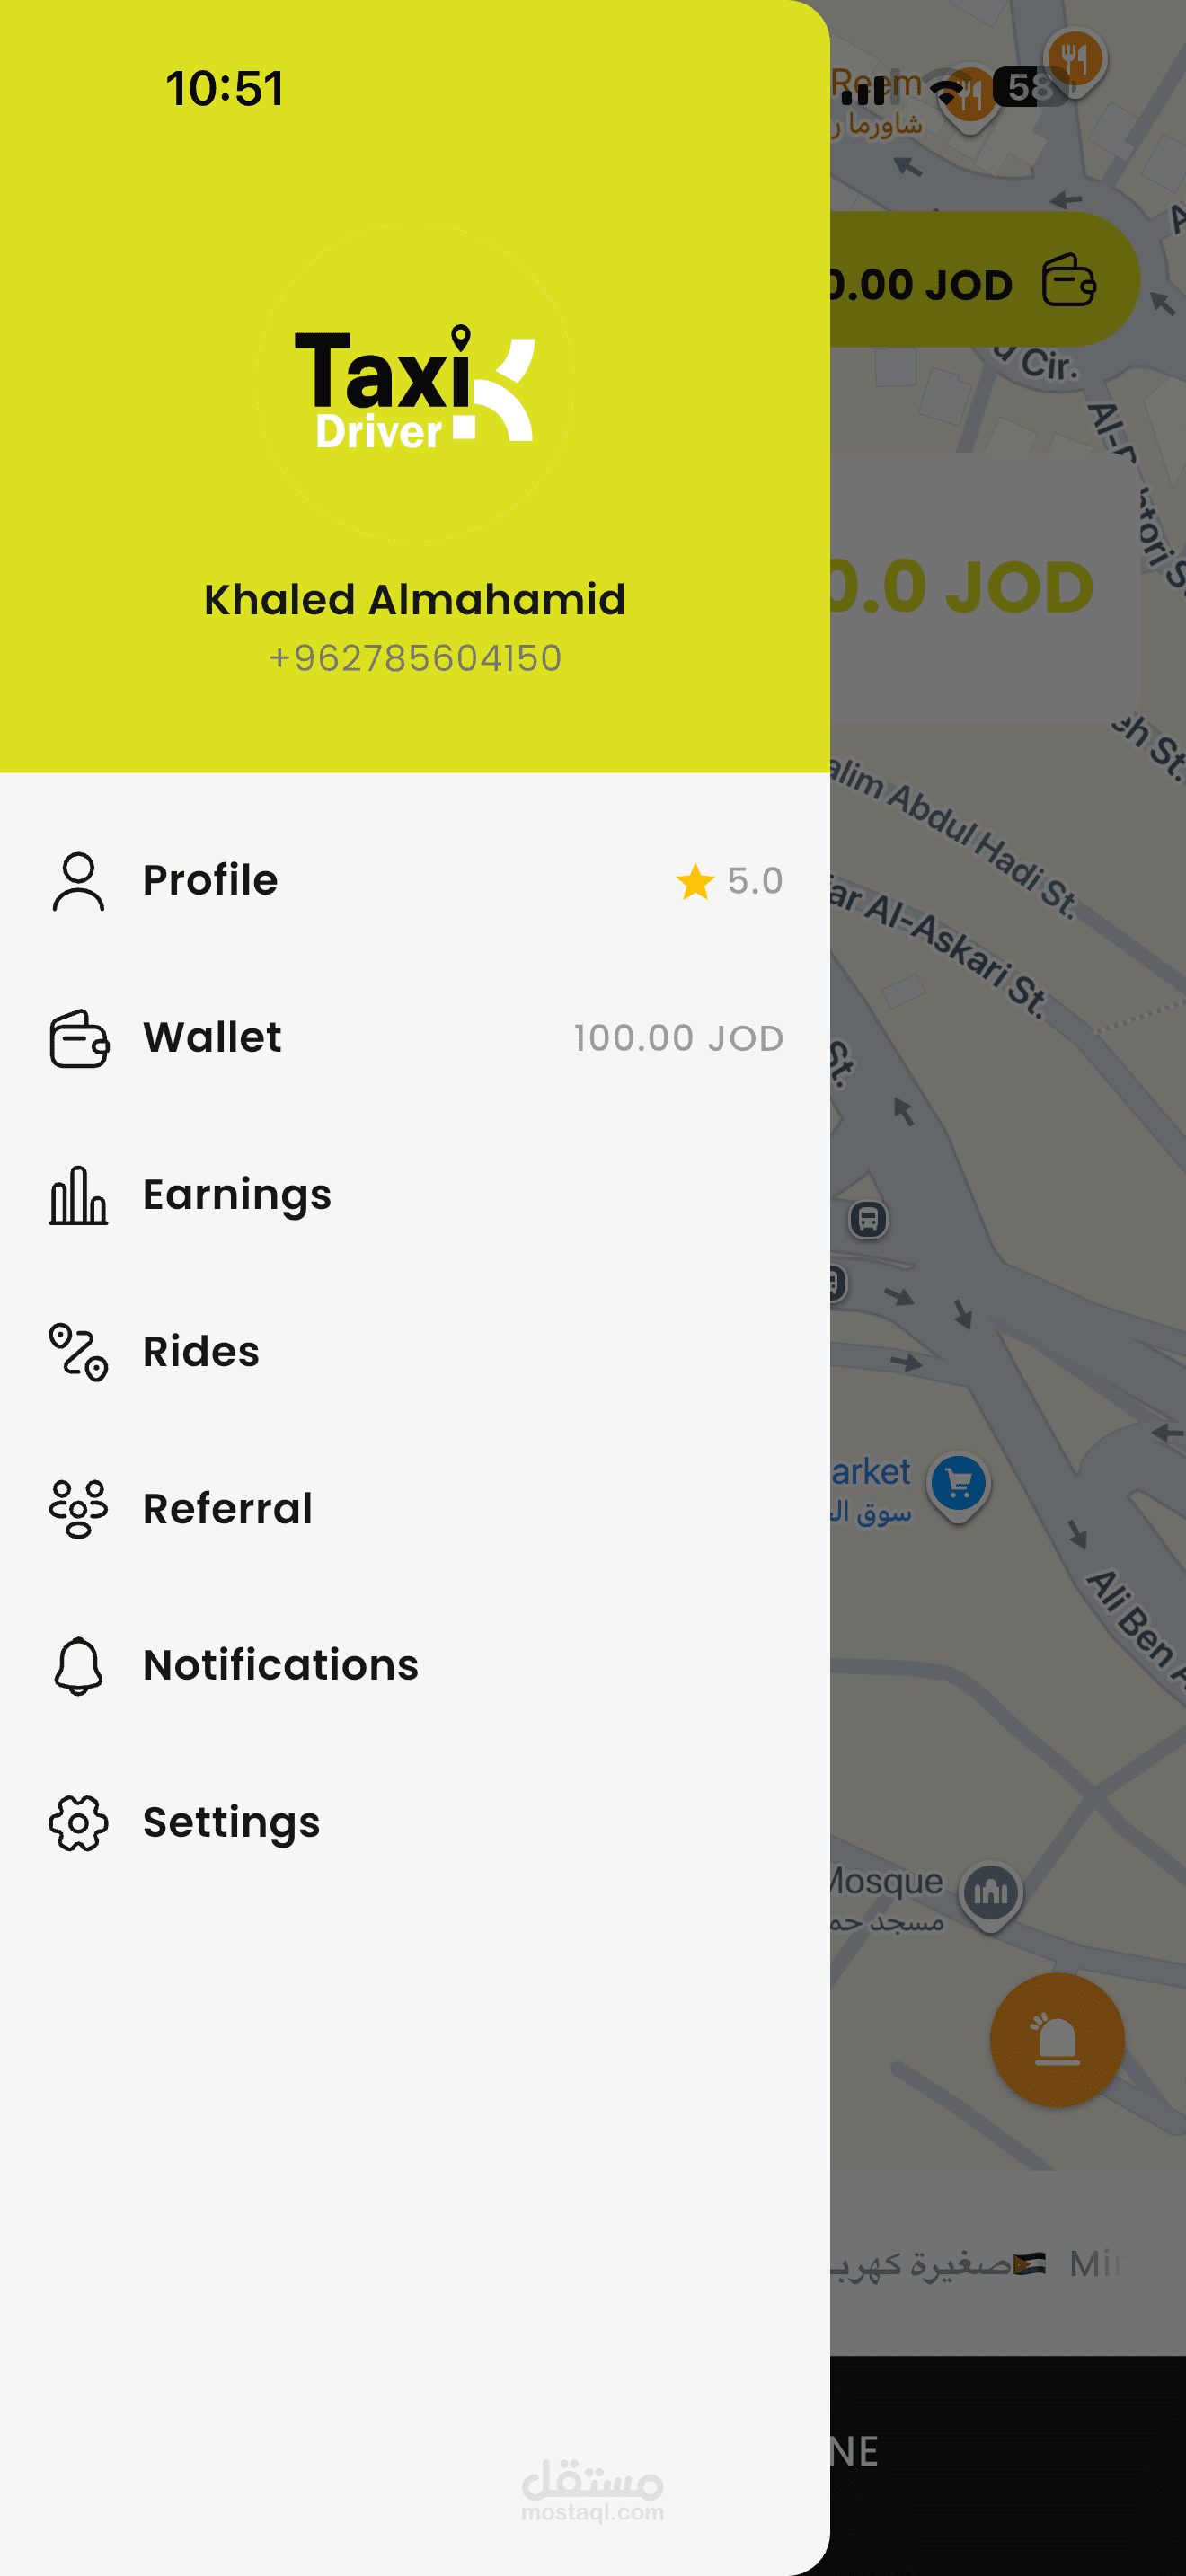Tap the Notifications bell icon

(78, 1666)
